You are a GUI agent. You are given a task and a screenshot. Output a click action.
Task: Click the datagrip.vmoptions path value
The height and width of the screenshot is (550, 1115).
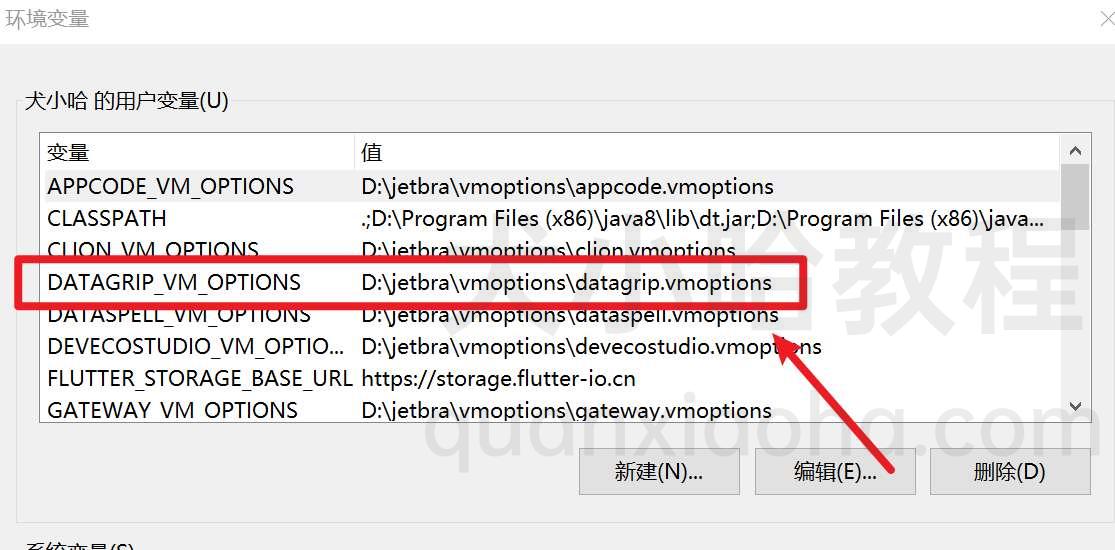[x=566, y=282]
